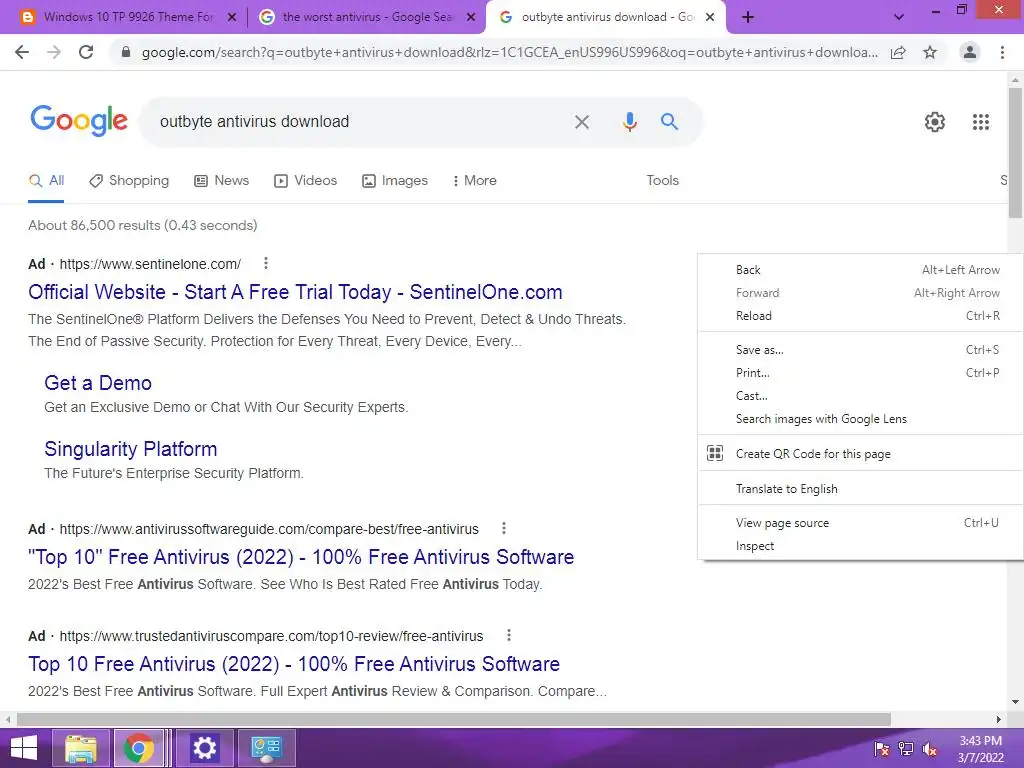Viewport: 1024px width, 768px height.
Task: Choose Cast... in the context menu
Action: click(x=861, y=395)
